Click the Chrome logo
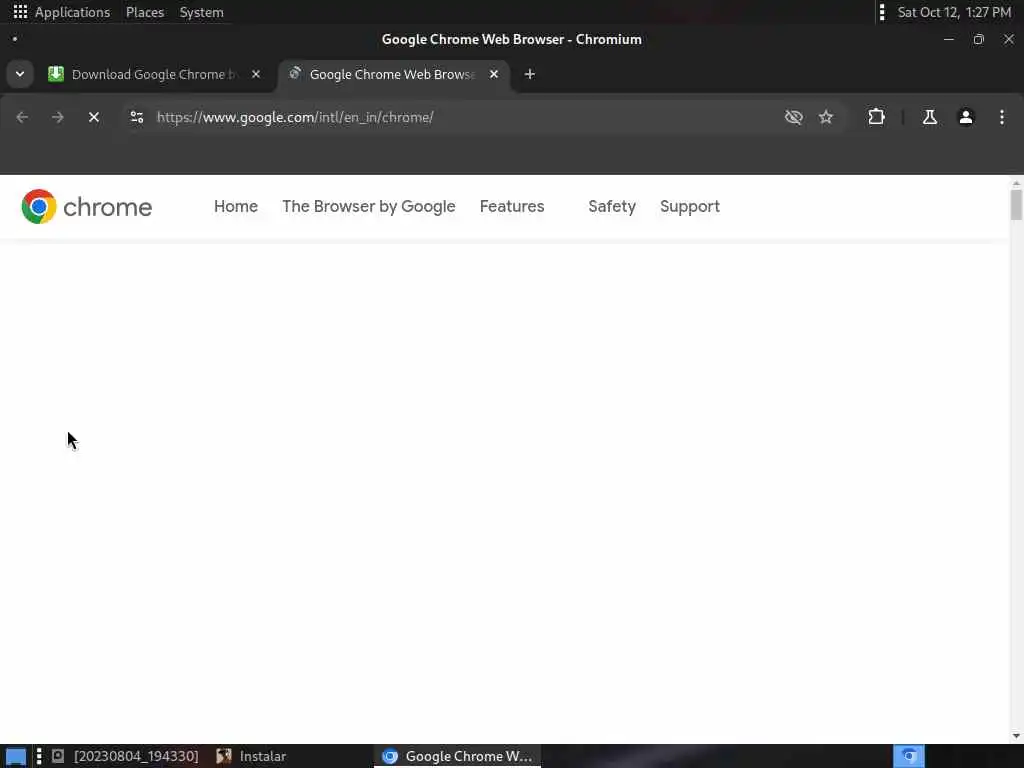 coord(86,207)
